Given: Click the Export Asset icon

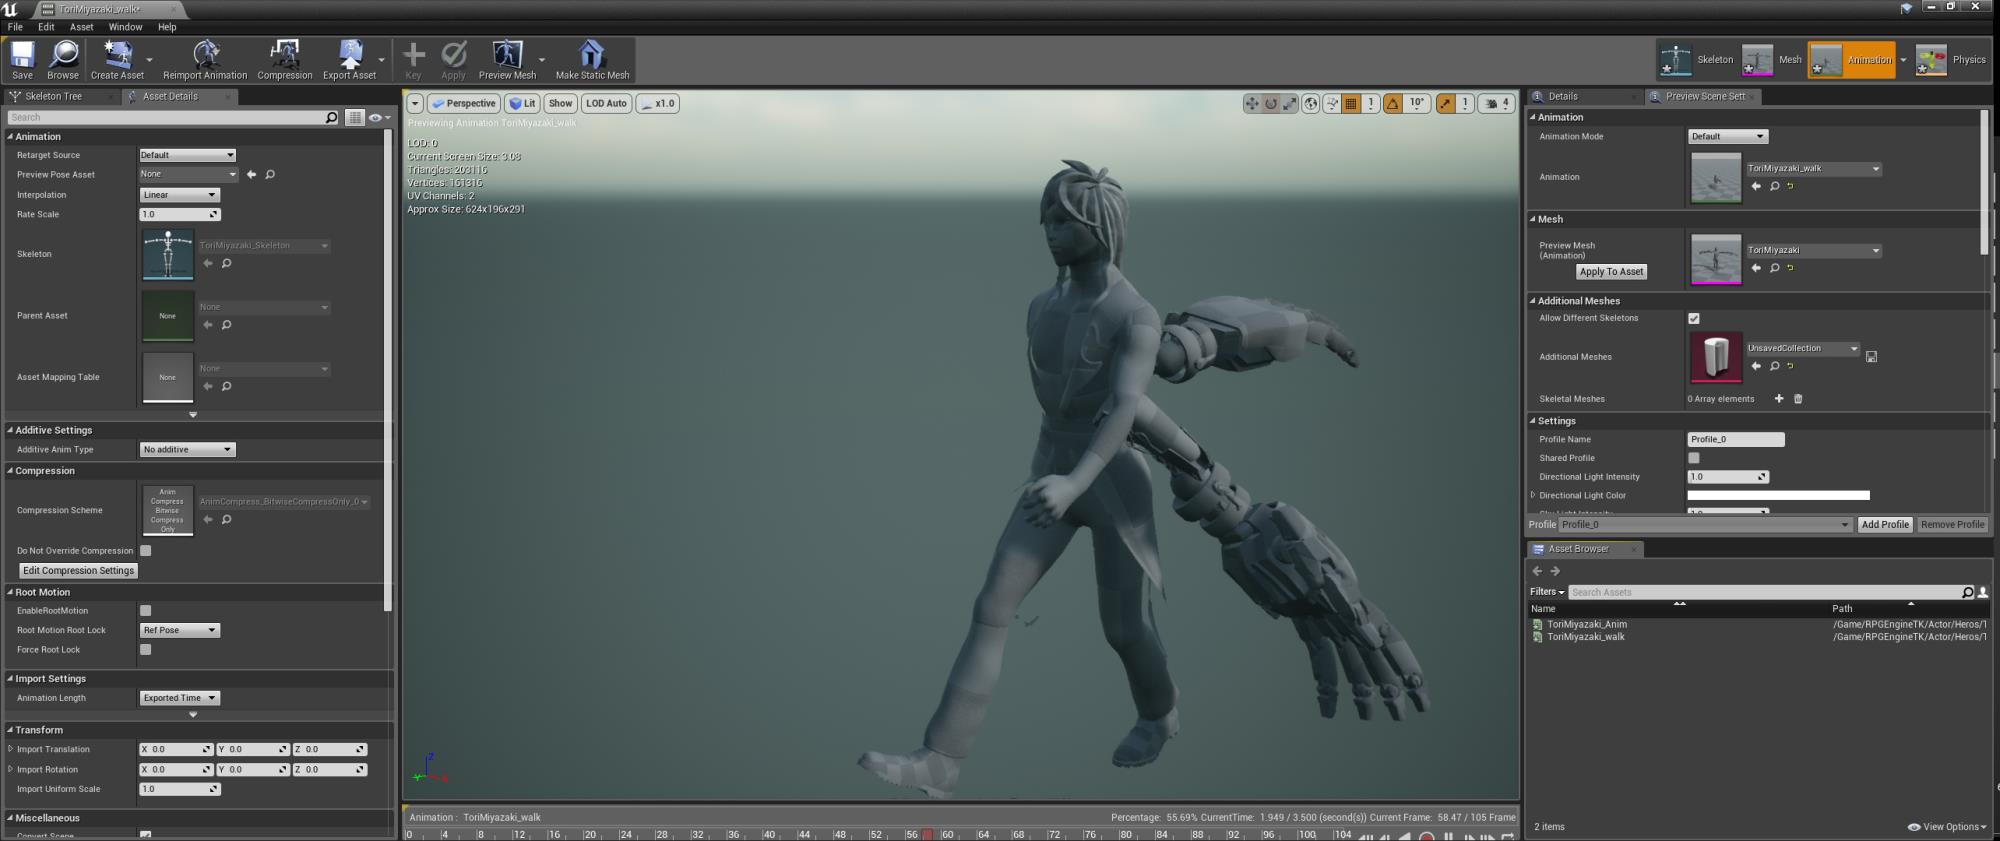Looking at the screenshot, I should (349, 60).
